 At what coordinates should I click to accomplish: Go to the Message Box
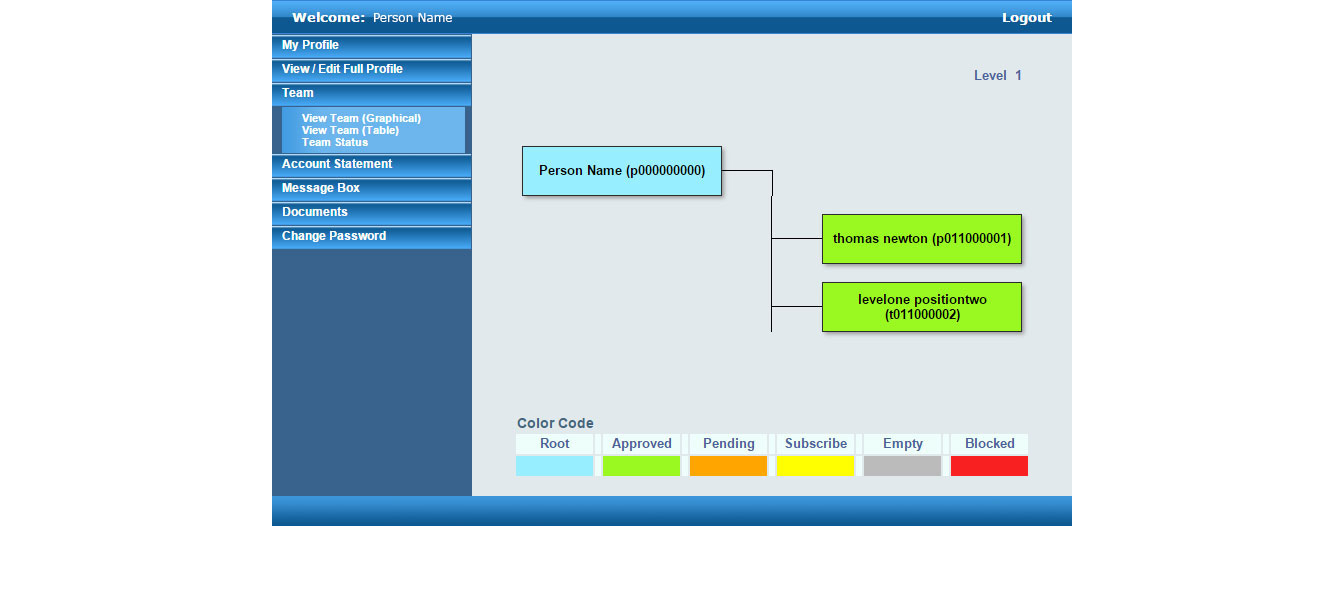(320, 187)
